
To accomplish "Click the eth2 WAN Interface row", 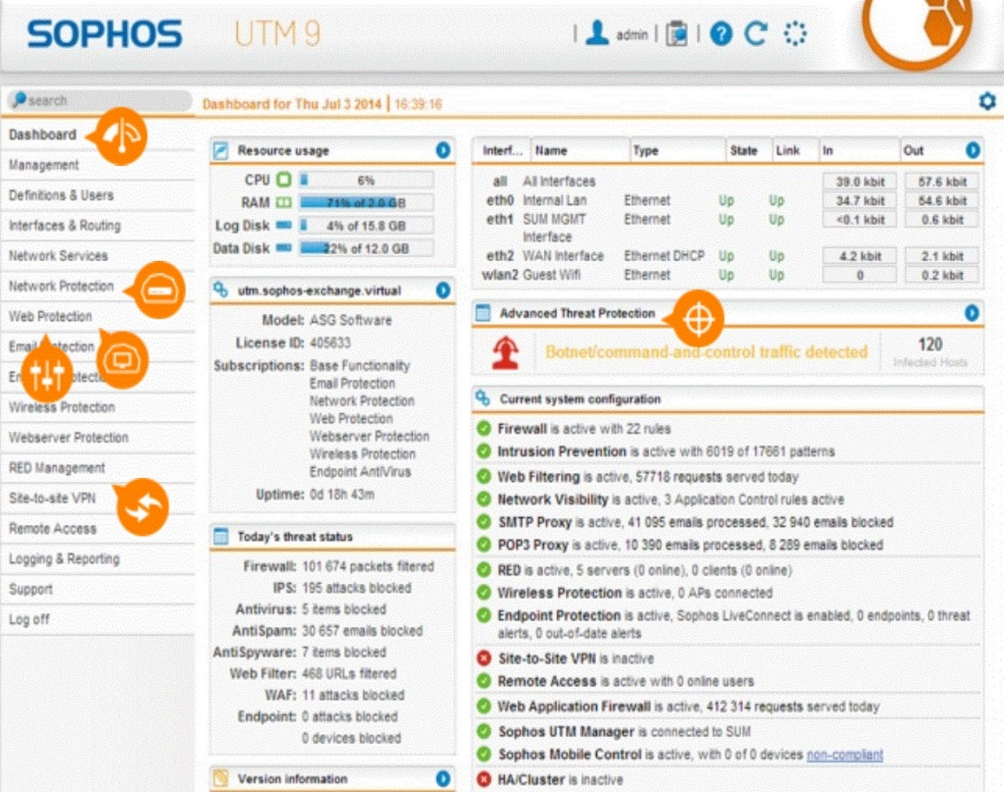I will [x=730, y=256].
